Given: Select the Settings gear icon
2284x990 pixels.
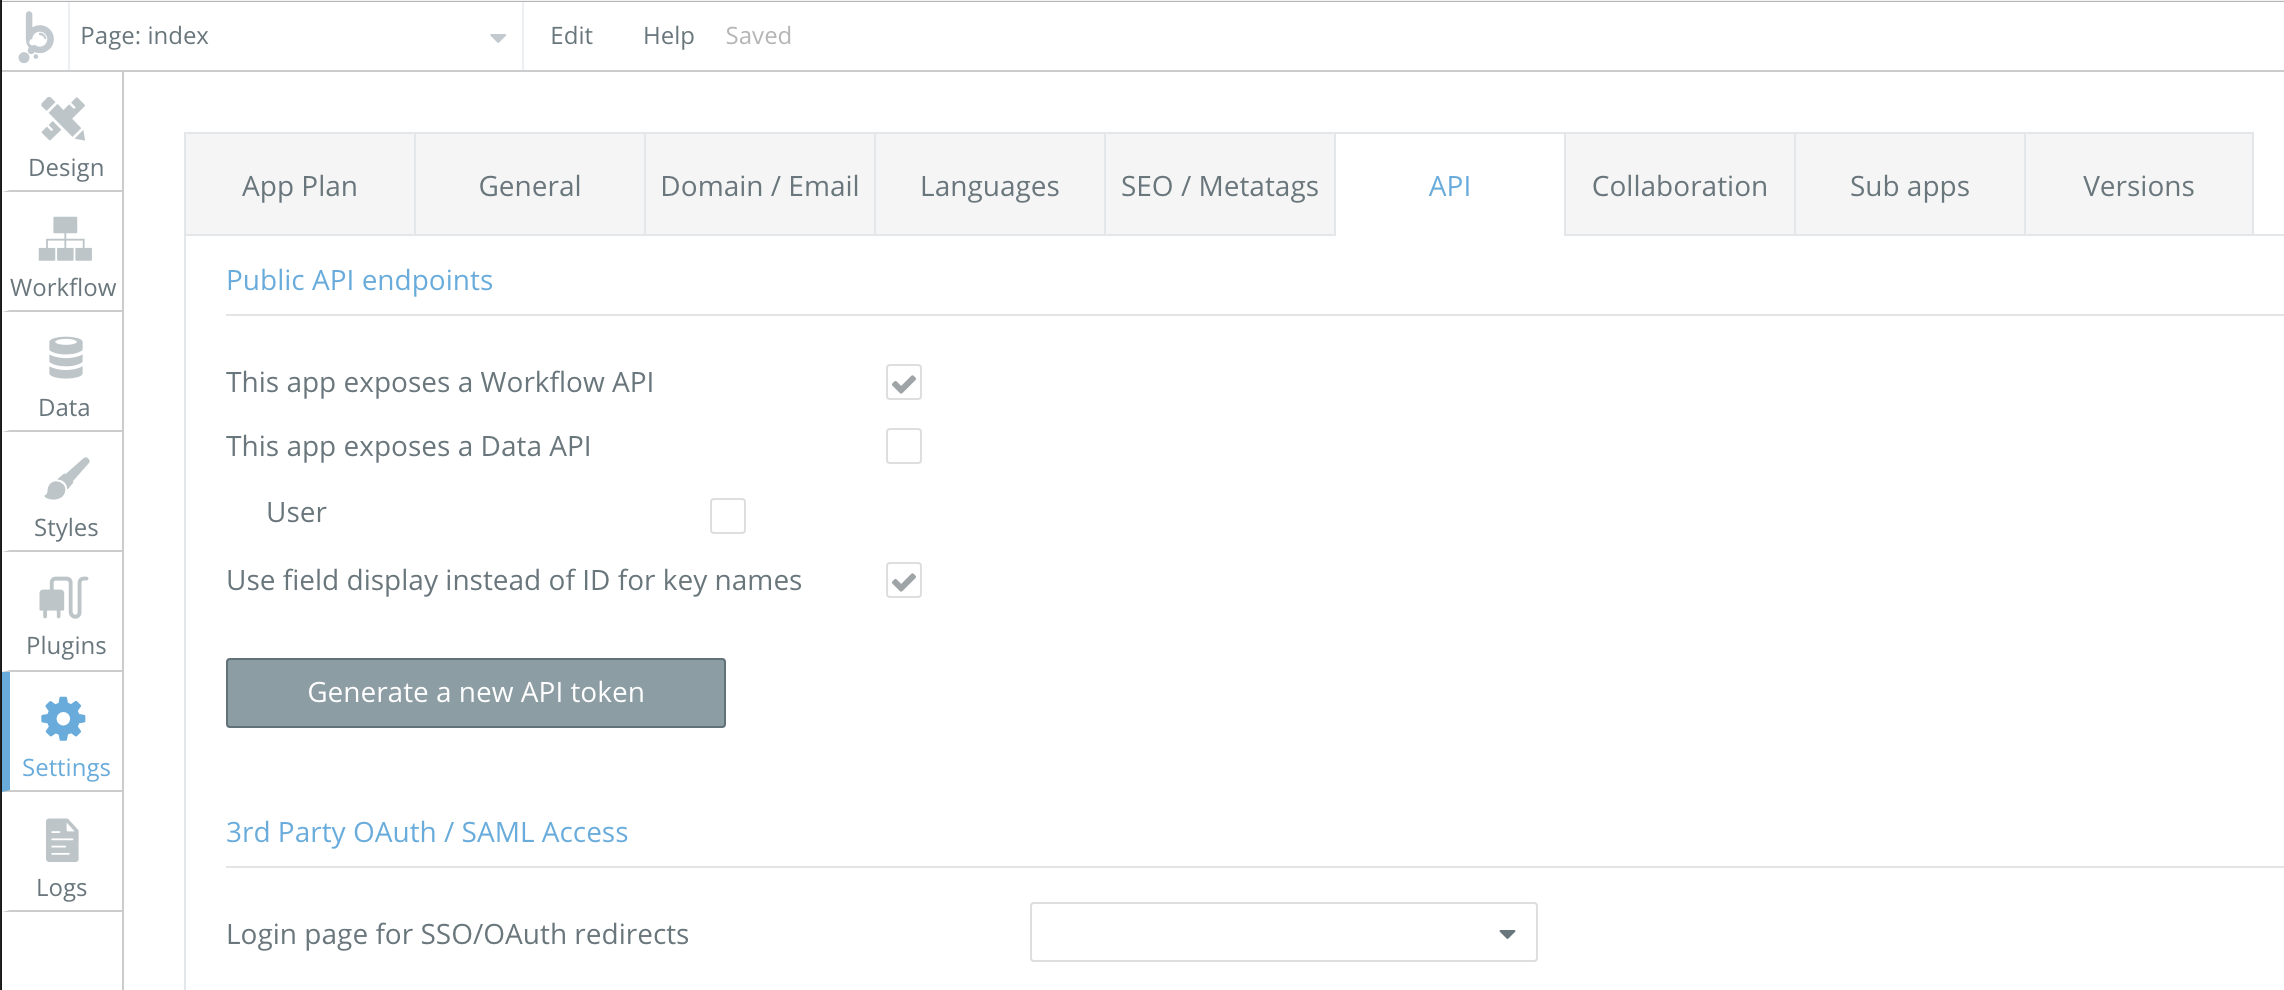Looking at the screenshot, I should point(64,719).
